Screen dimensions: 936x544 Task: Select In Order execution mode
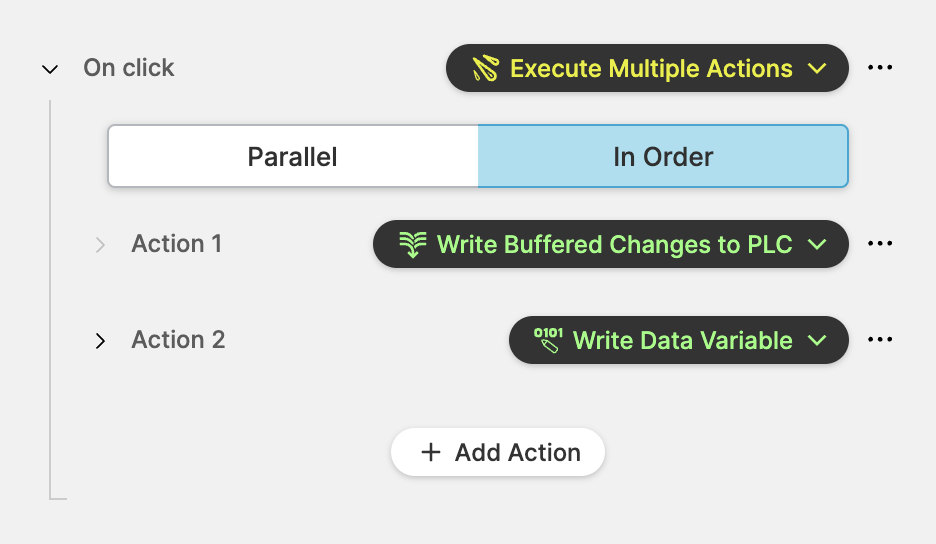click(x=663, y=156)
